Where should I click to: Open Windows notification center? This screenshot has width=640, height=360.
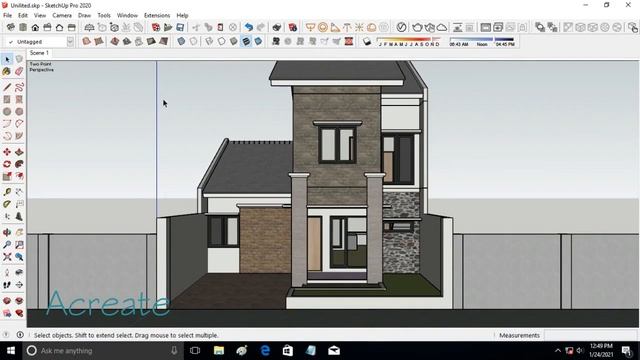coord(627,351)
